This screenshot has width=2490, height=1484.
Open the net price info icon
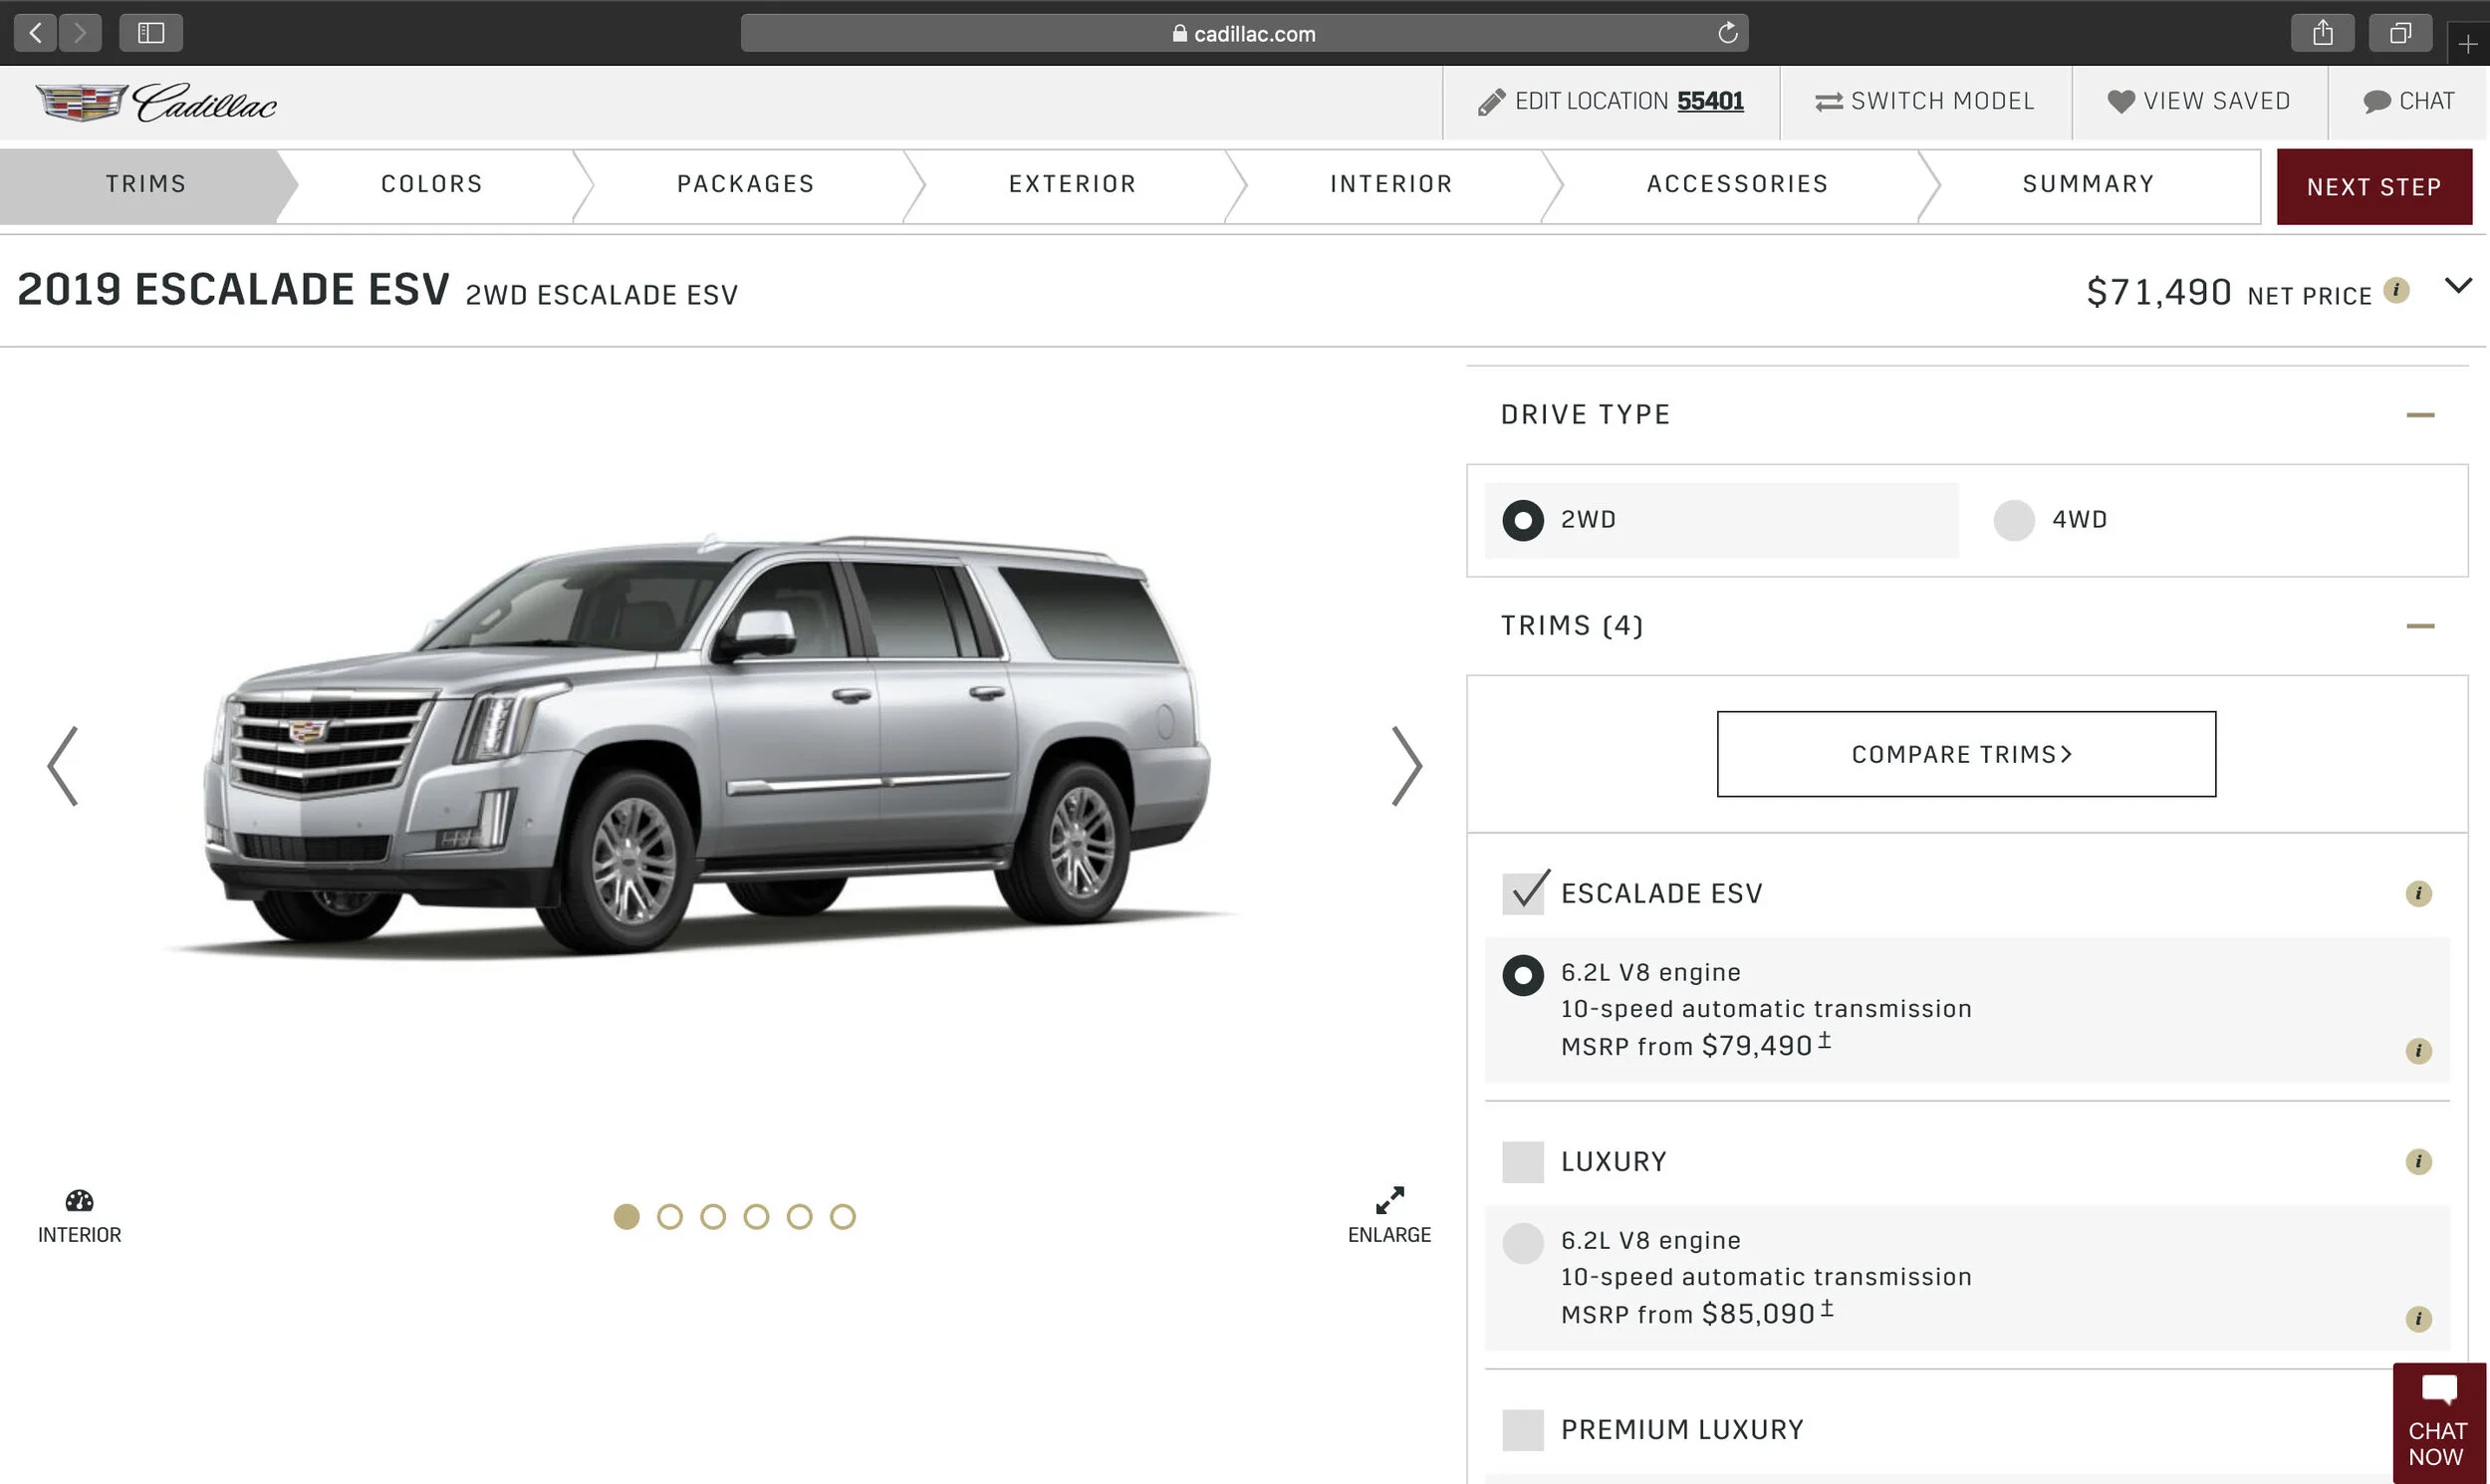tap(2396, 290)
